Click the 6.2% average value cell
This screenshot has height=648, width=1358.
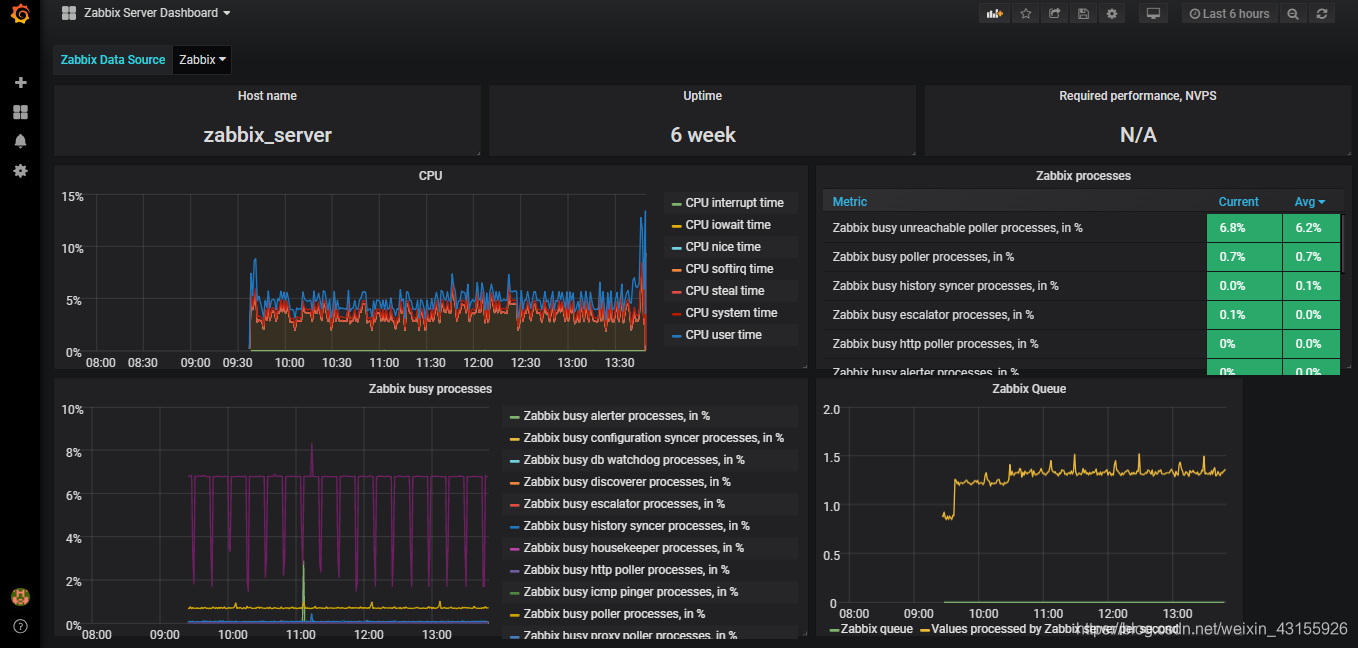[1311, 228]
